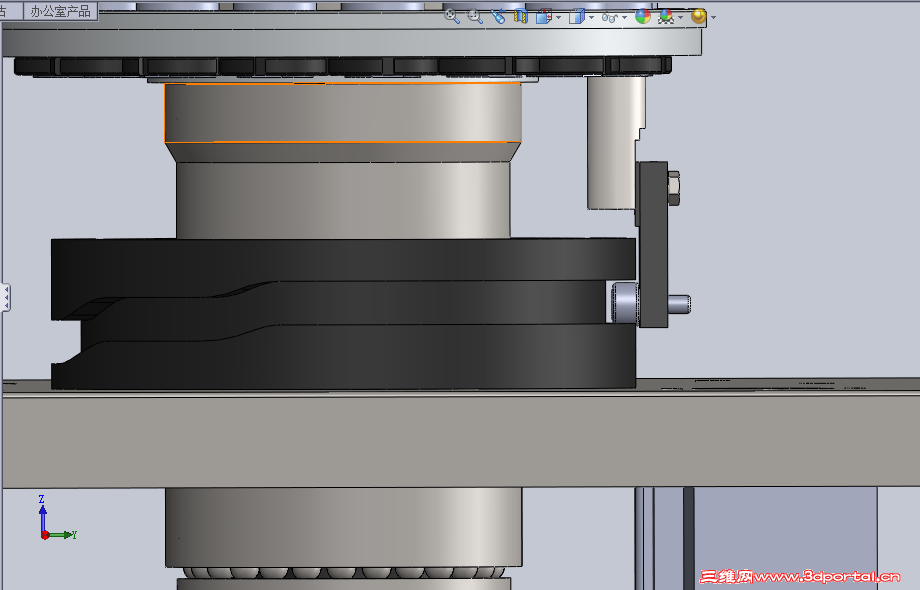
Task: Click the Z axis of the coordinate triad
Action: 42,511
